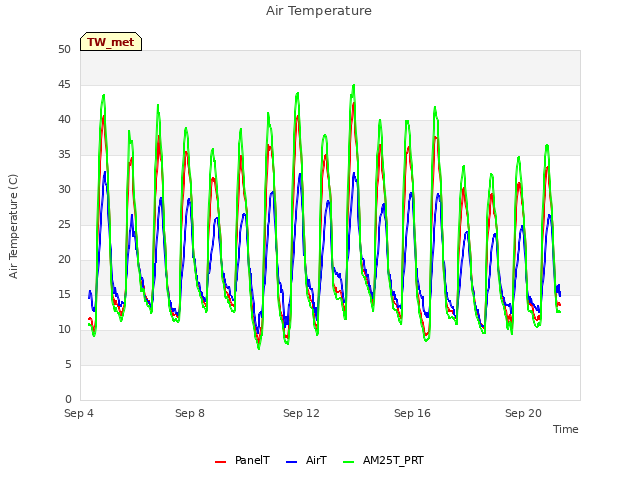640x480 pixels.
Task: Click the 40 y-axis tick label
Action: (x=64, y=120)
